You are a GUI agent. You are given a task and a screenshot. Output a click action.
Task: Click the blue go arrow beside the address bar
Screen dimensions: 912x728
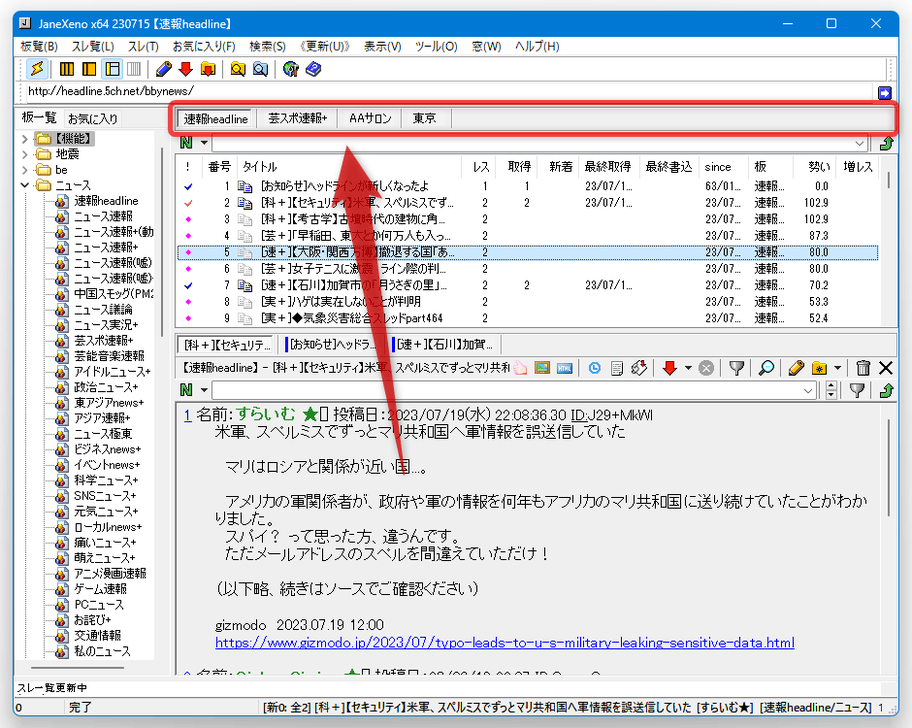pos(884,92)
